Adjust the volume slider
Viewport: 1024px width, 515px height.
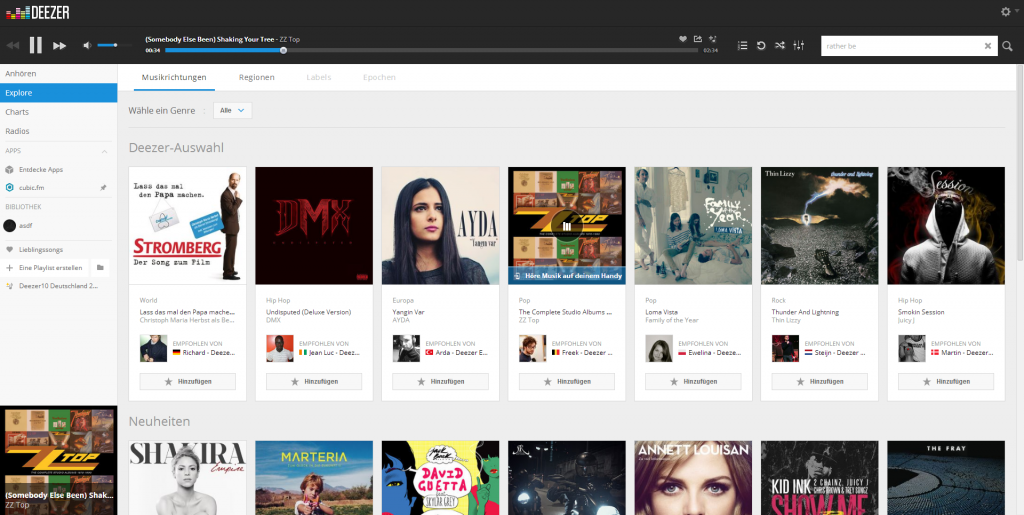tap(114, 45)
